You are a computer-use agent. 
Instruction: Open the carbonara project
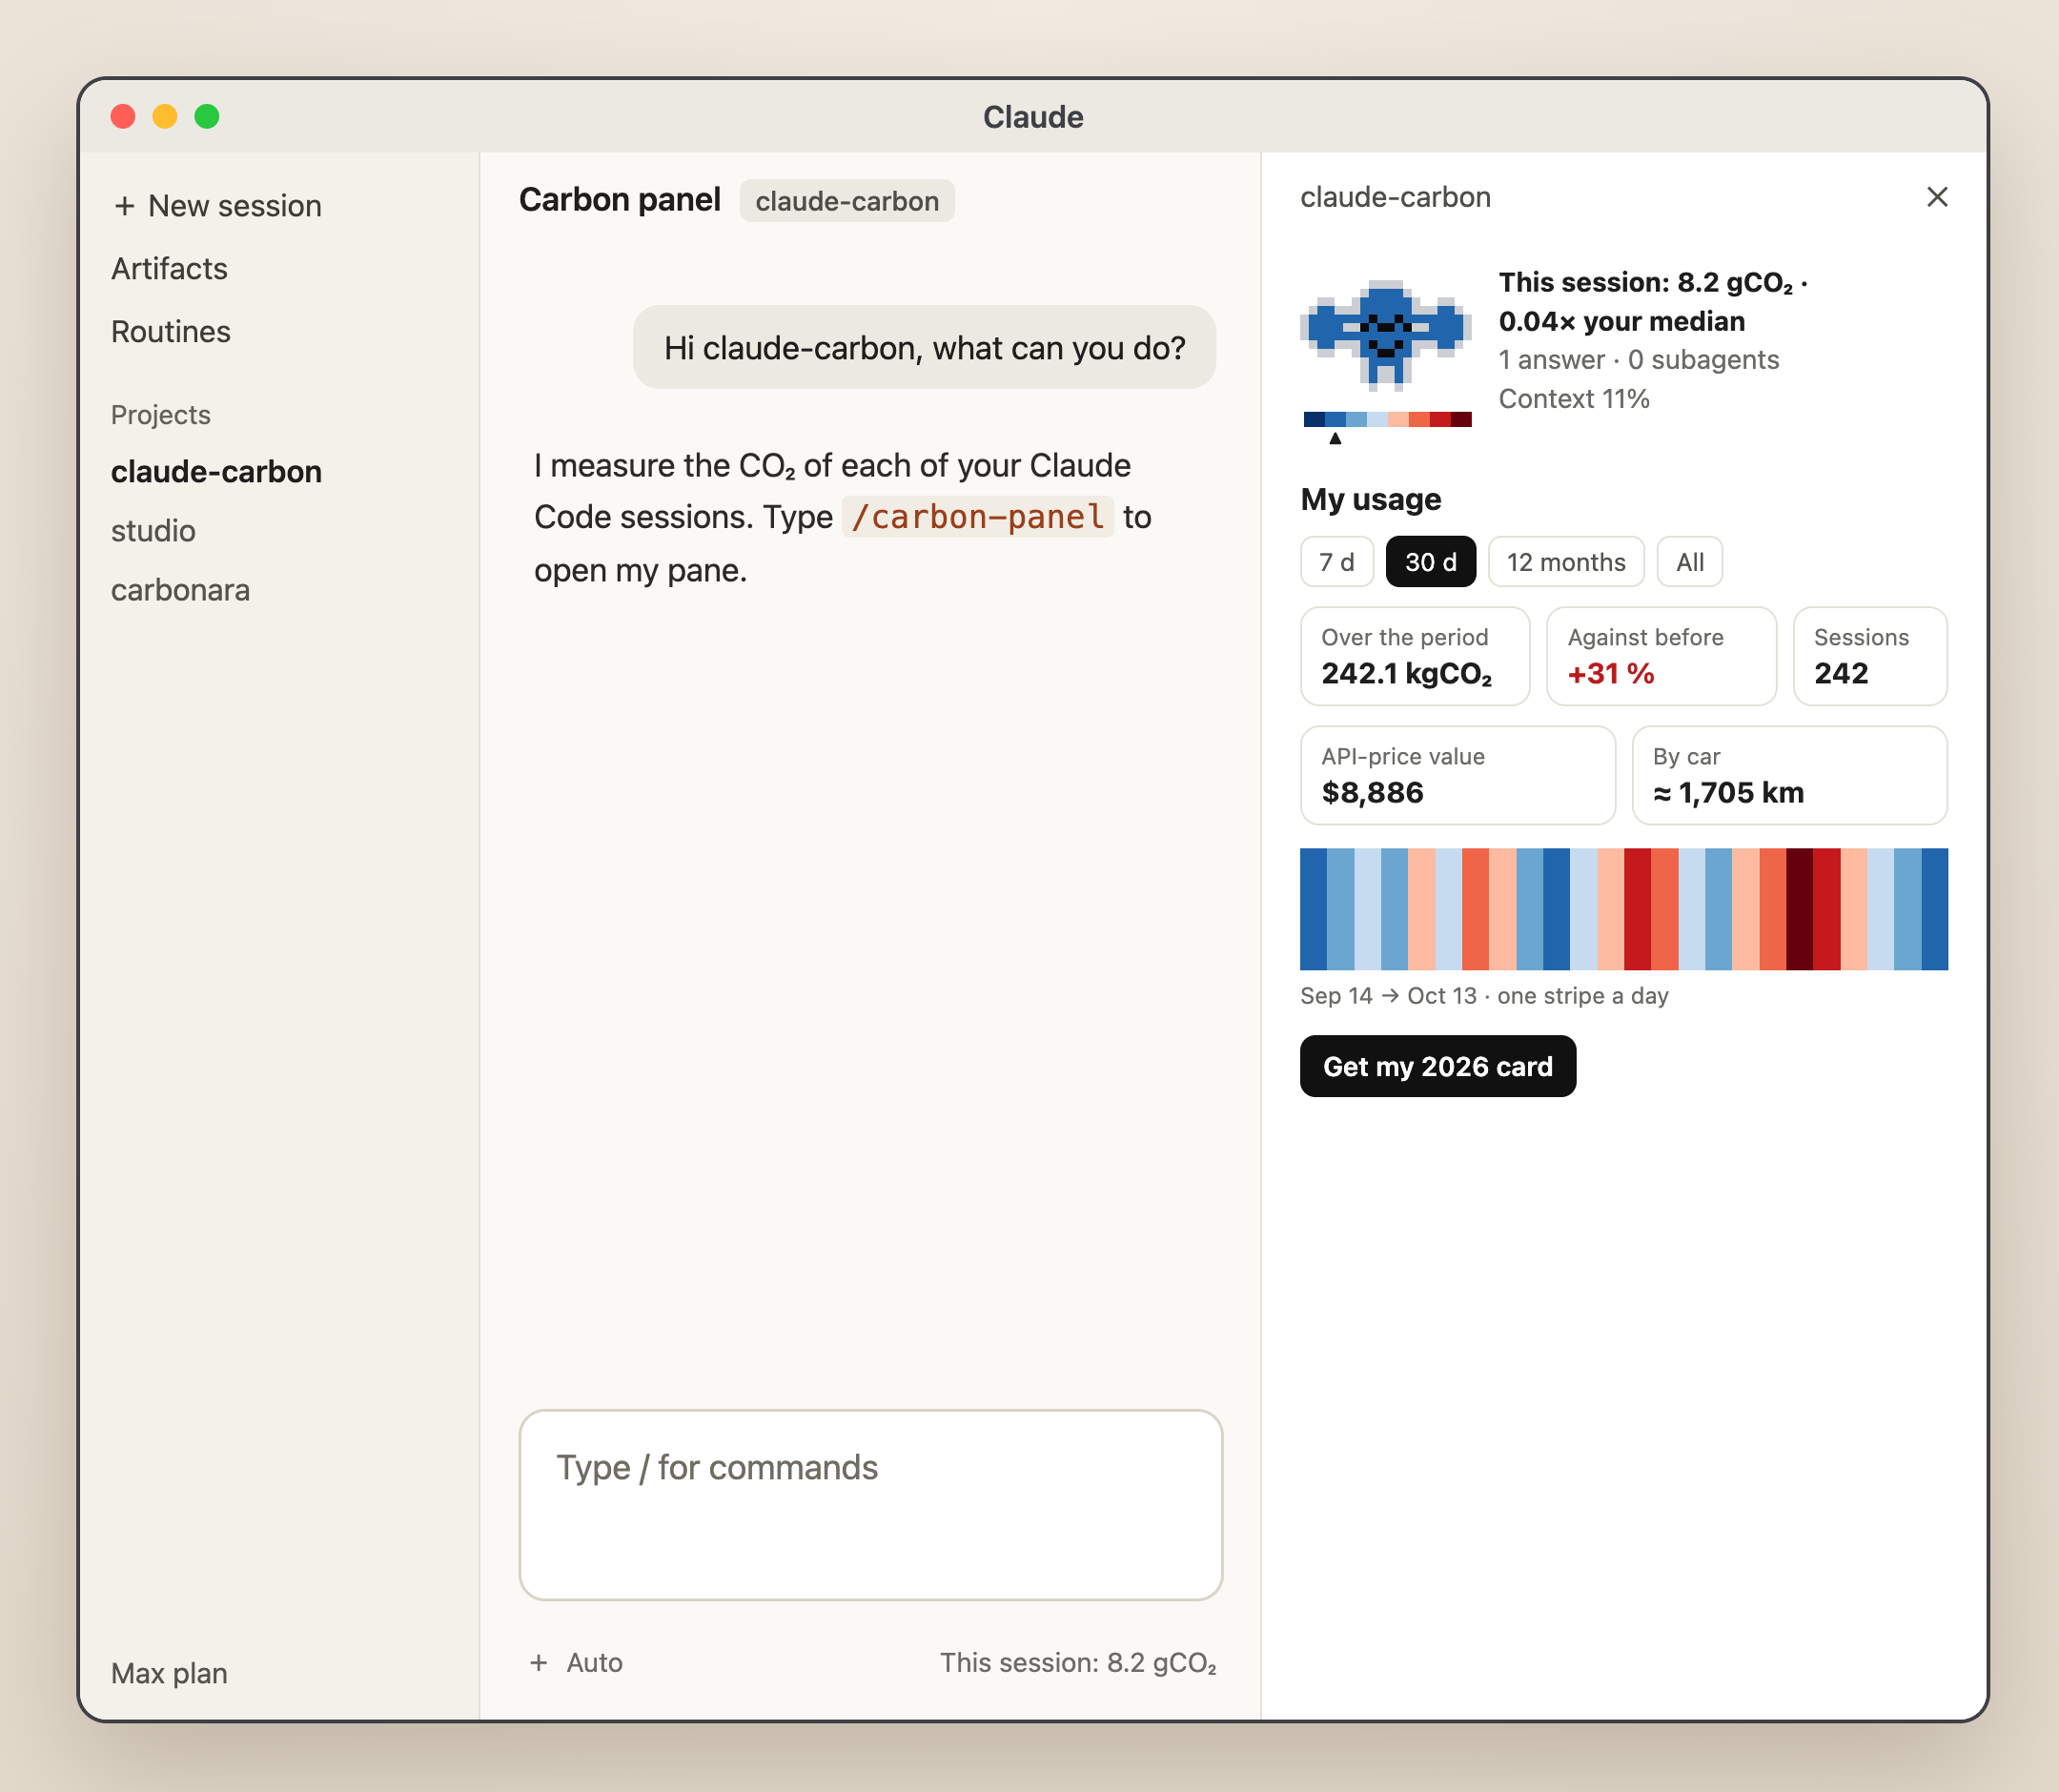click(x=180, y=590)
